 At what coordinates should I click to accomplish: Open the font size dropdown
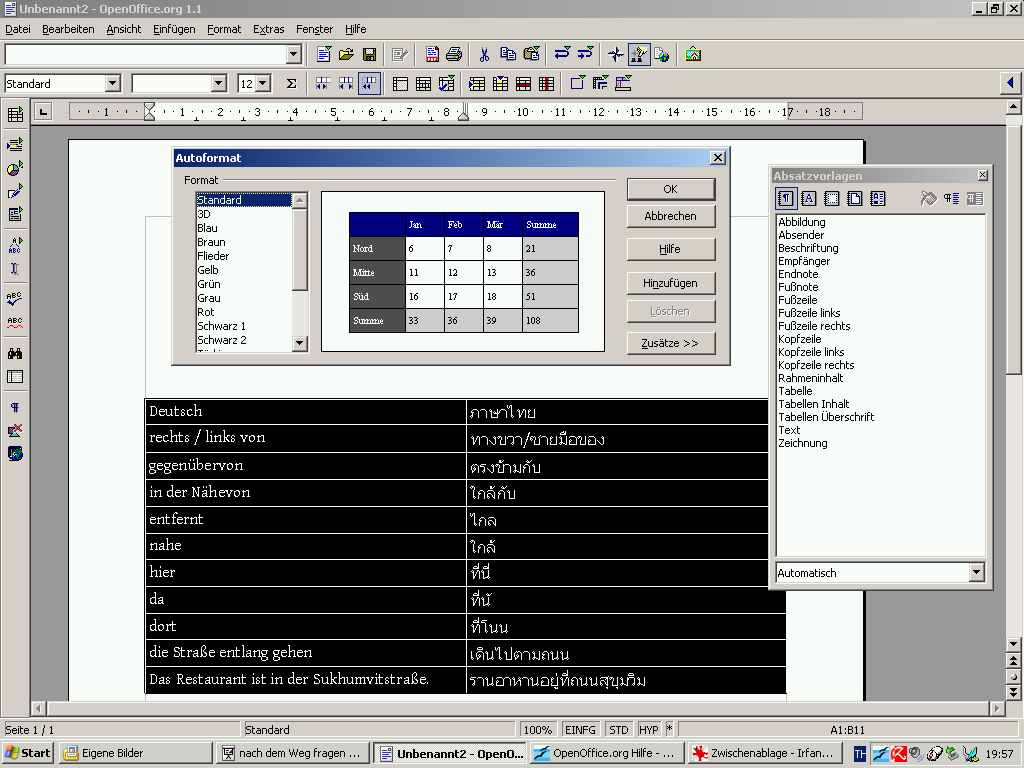point(263,84)
